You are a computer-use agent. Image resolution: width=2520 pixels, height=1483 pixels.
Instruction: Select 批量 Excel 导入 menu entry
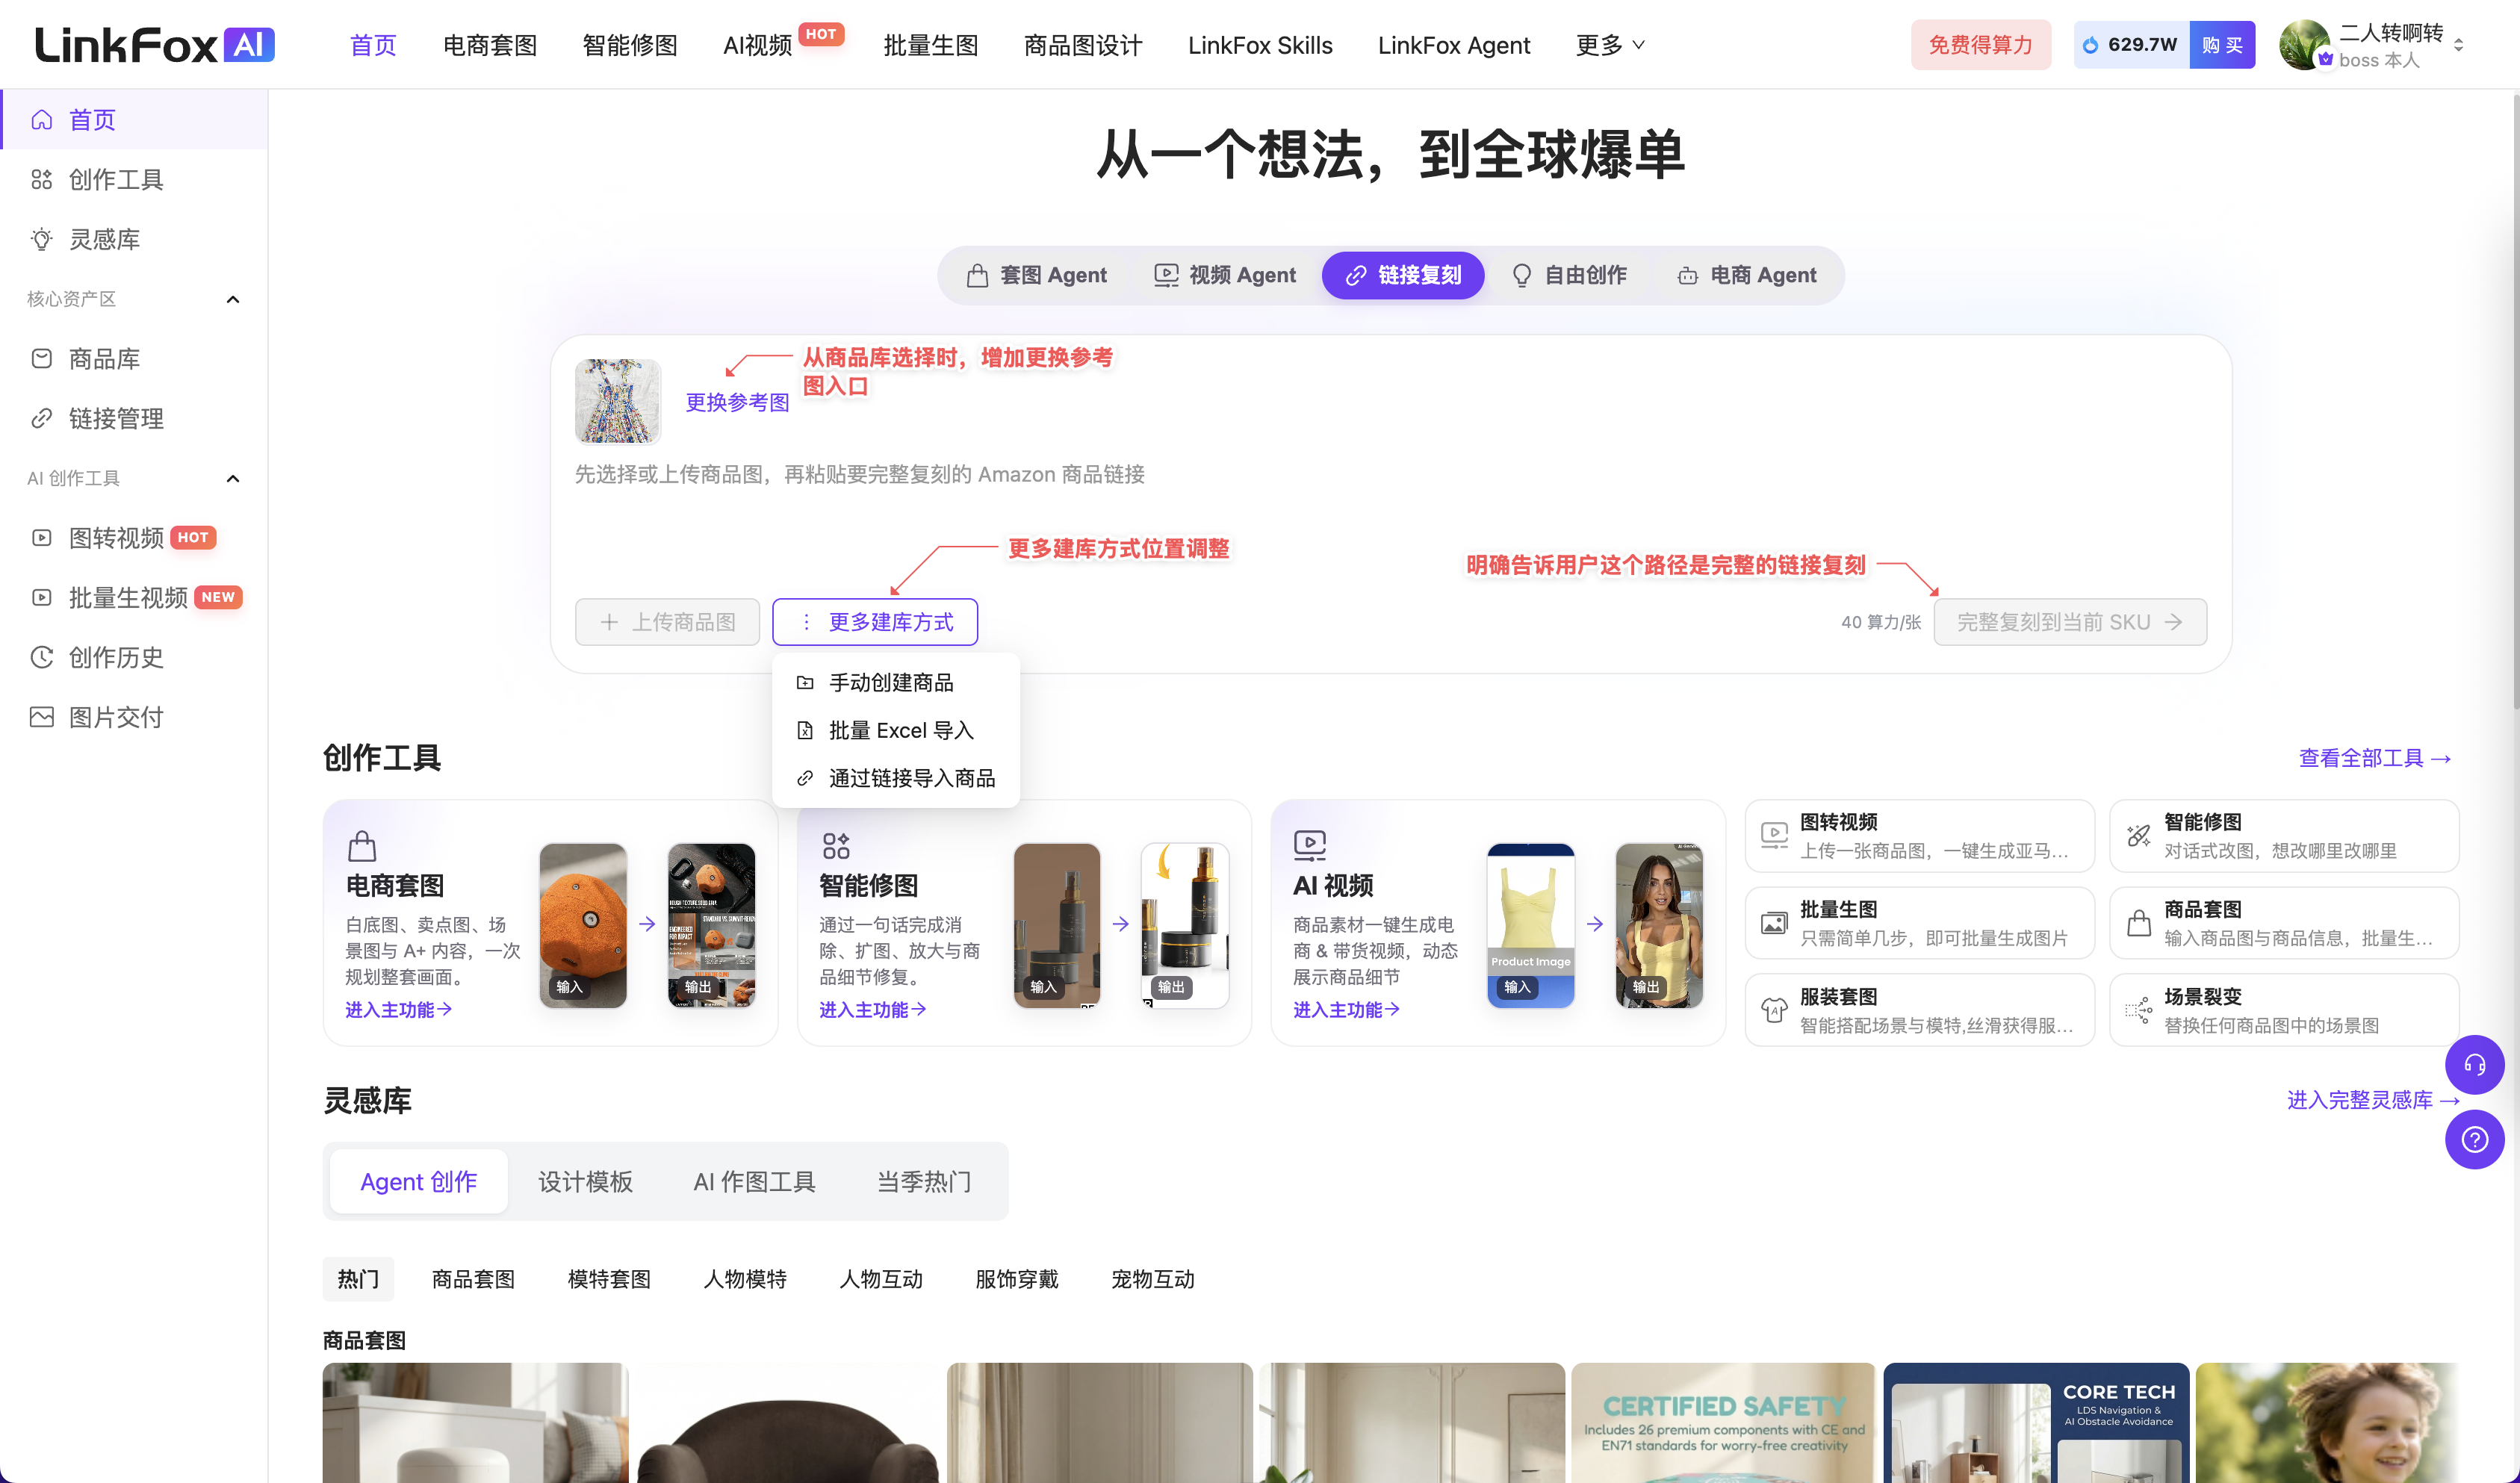896,731
